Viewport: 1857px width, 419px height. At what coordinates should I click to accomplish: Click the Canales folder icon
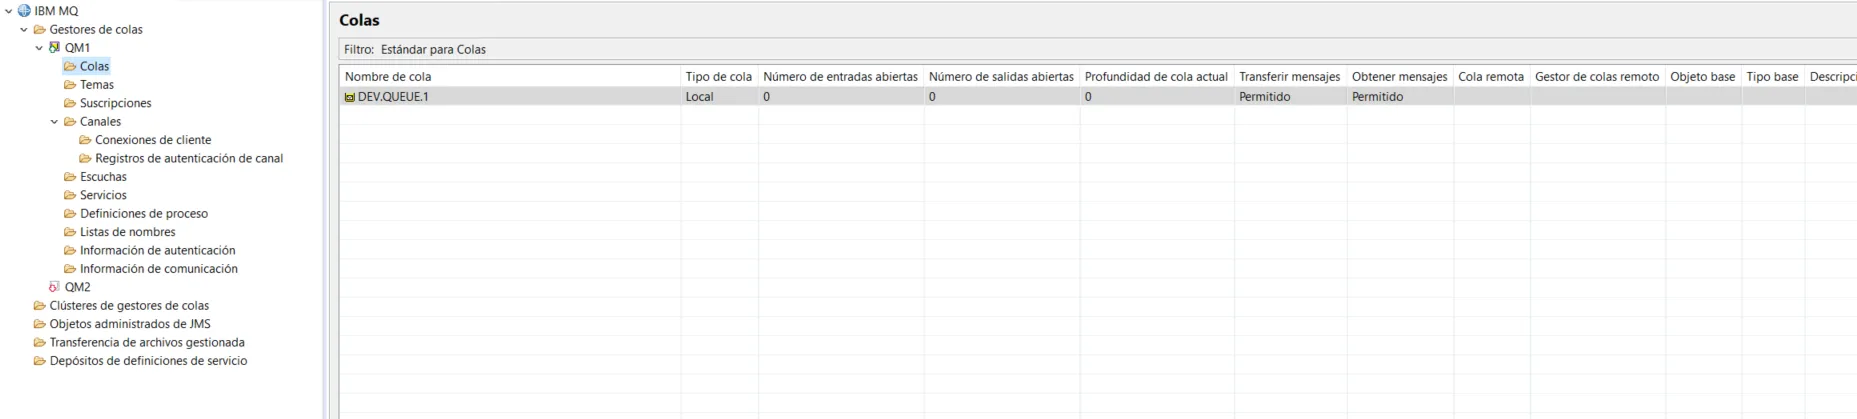click(x=70, y=122)
